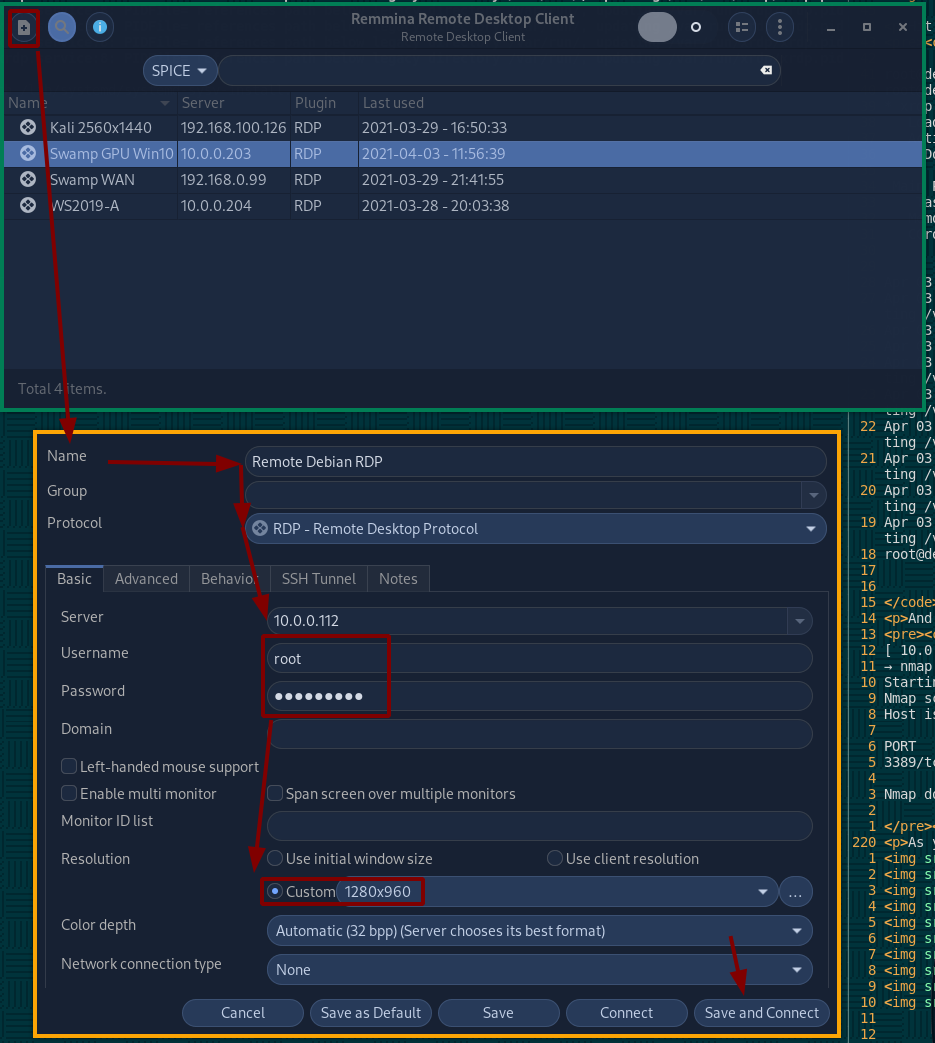Click the Connect button
Viewport: 935px width, 1043px height.
626,1013
